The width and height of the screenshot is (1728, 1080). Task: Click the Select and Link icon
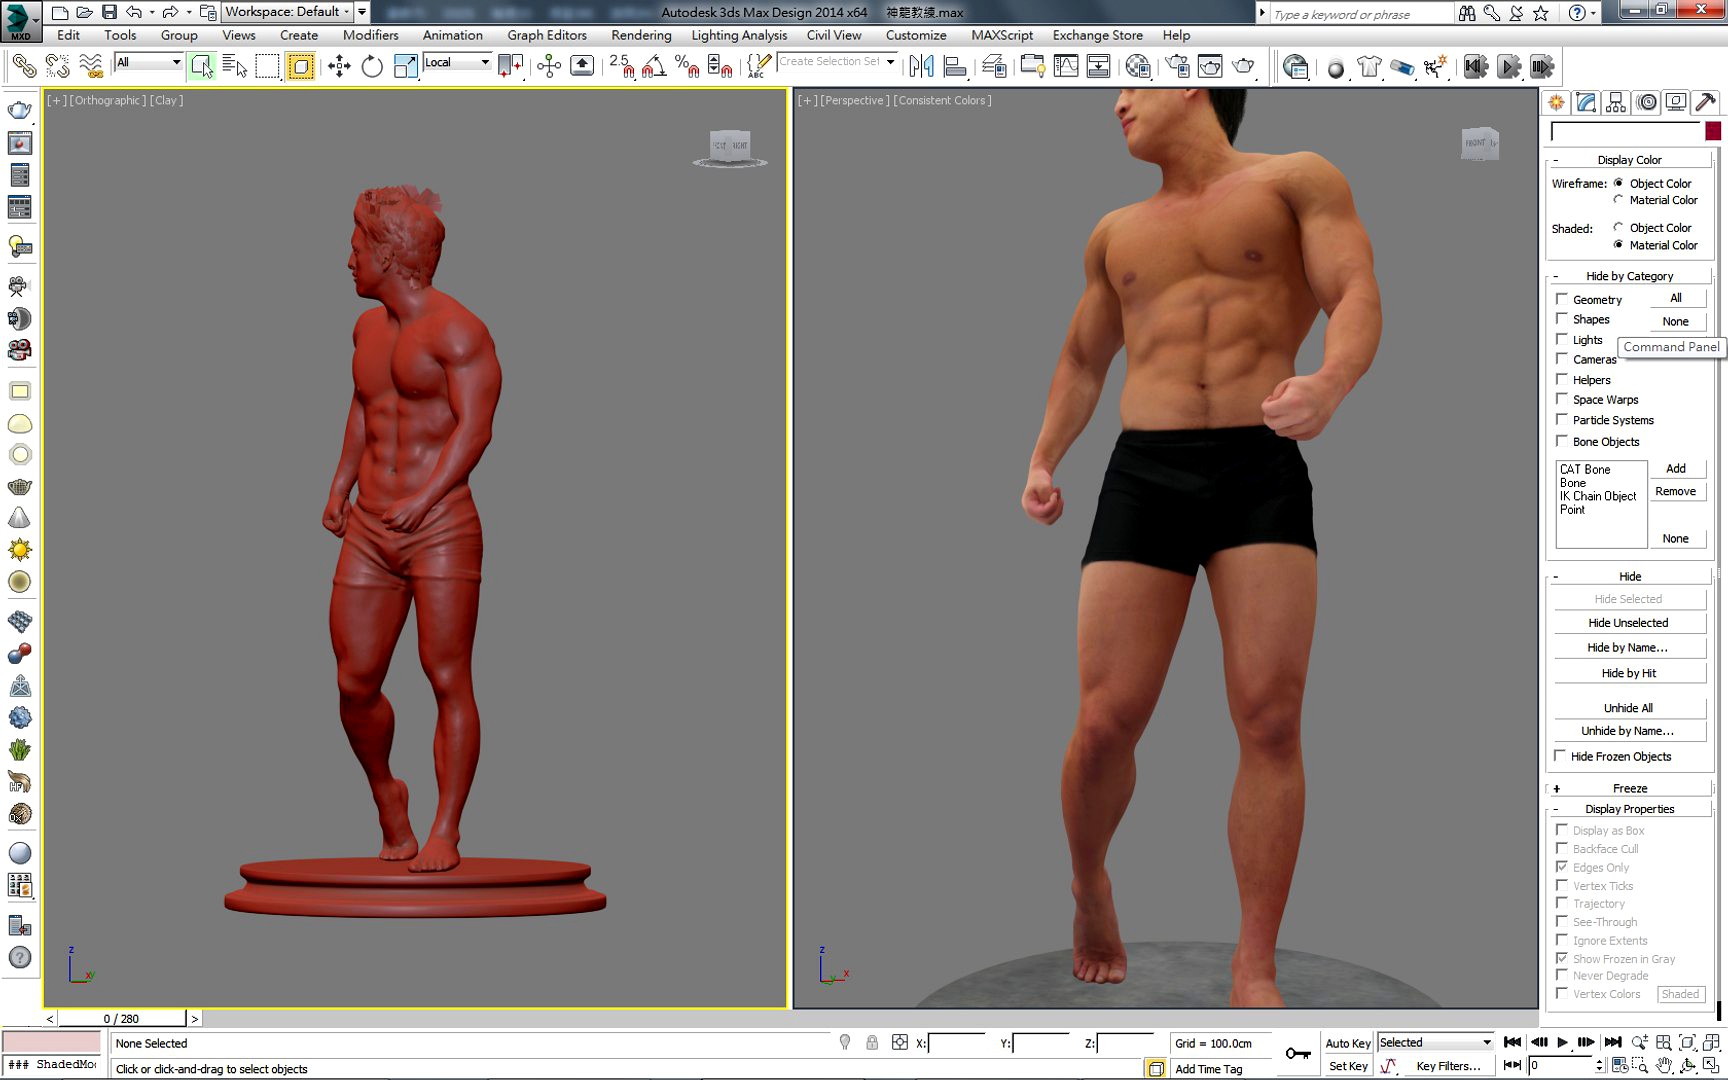(24, 67)
